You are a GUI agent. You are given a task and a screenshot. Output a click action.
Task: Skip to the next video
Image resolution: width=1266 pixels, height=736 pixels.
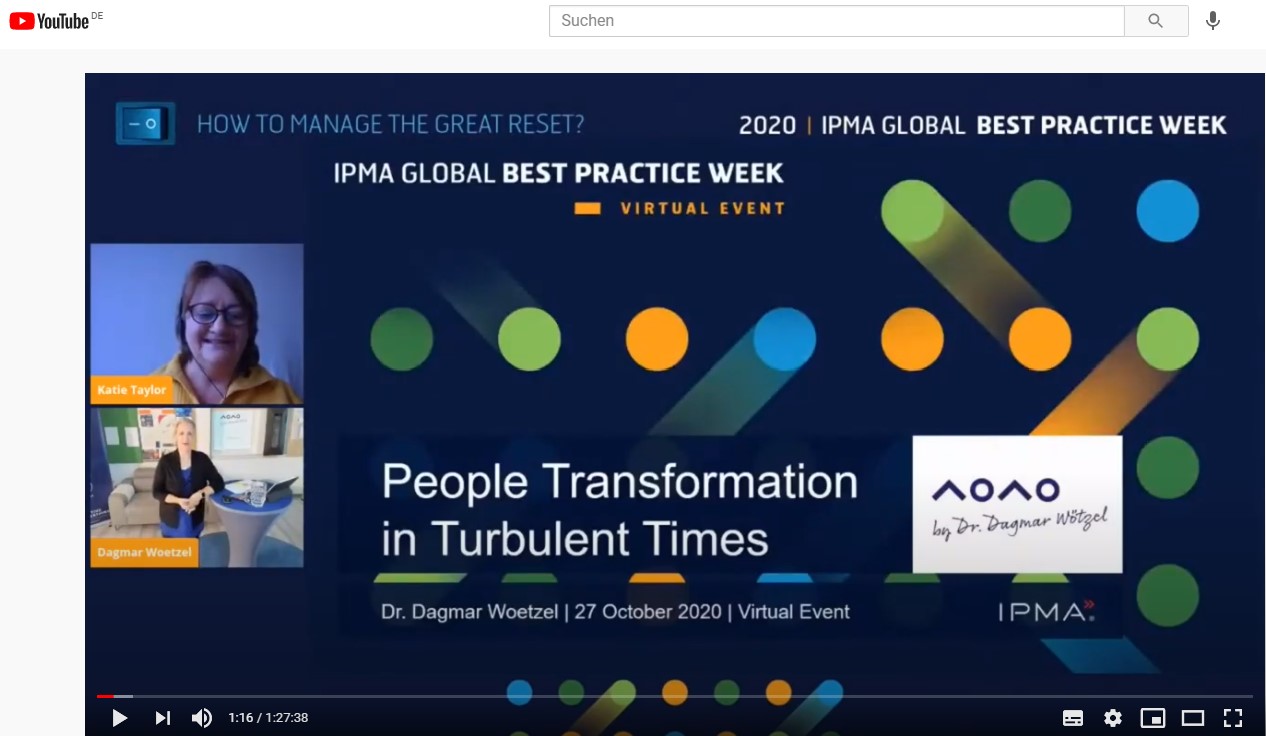click(x=162, y=718)
